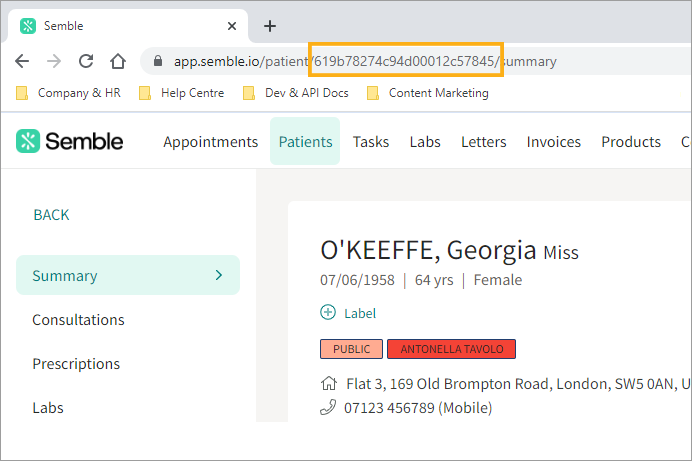Image resolution: width=692 pixels, height=461 pixels.
Task: Reload the page with refresh icon
Action: [86, 61]
